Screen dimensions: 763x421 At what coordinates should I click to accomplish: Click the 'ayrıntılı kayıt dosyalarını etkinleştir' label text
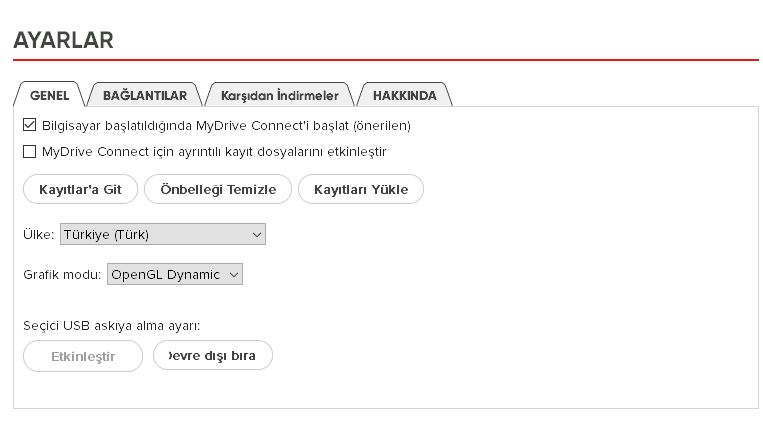[214, 152]
